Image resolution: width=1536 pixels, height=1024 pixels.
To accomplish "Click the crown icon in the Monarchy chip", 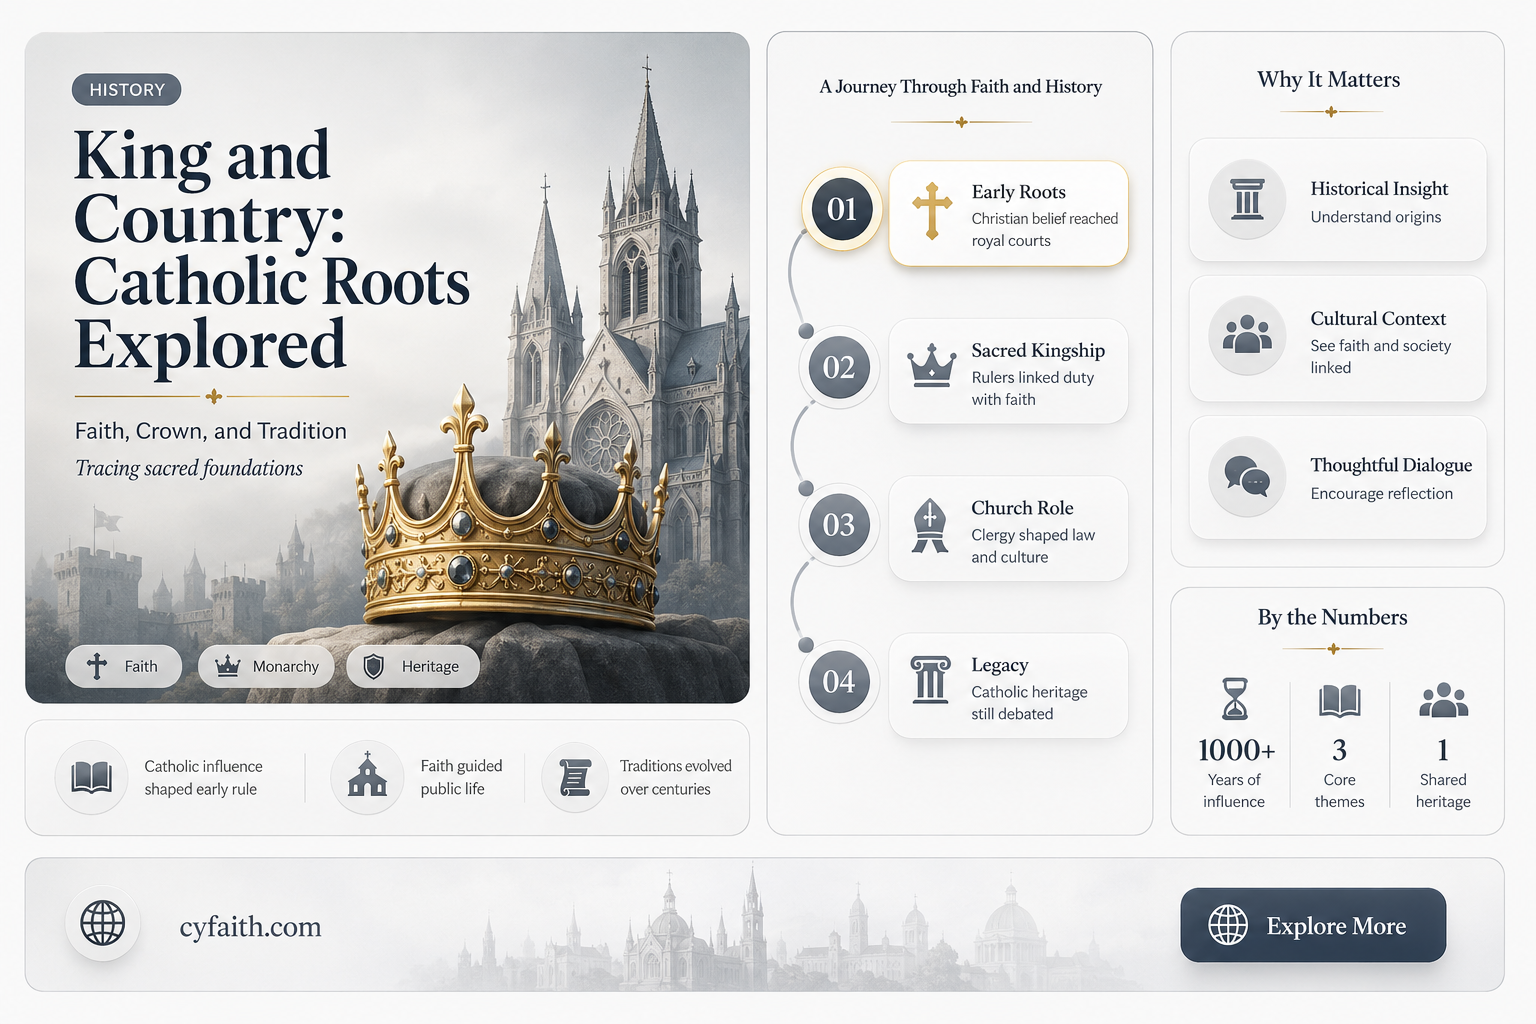I will pyautogui.click(x=228, y=666).
